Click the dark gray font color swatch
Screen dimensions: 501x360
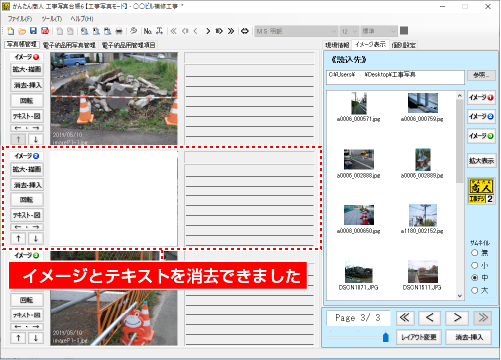pos(404,31)
